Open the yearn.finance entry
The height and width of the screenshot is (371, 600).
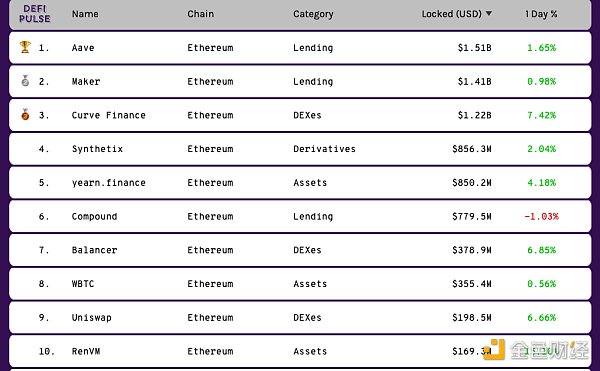click(109, 182)
